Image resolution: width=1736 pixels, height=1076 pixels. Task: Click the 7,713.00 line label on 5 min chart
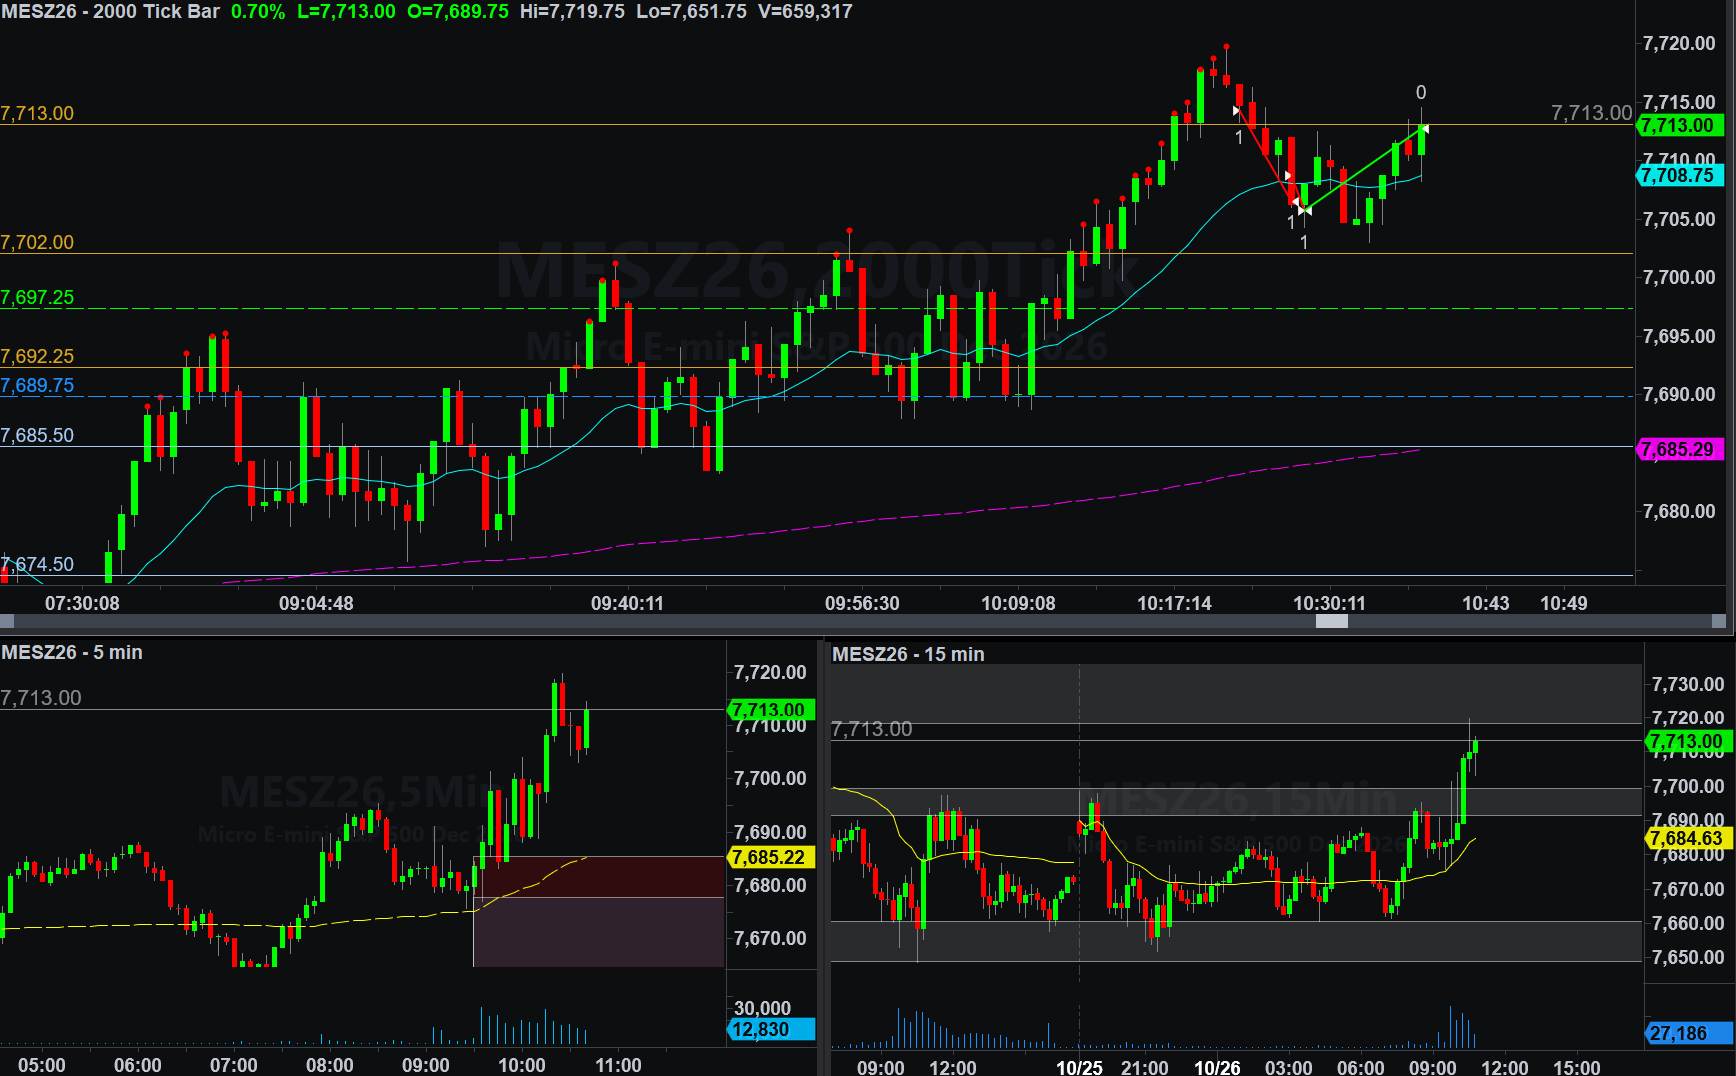tap(41, 698)
